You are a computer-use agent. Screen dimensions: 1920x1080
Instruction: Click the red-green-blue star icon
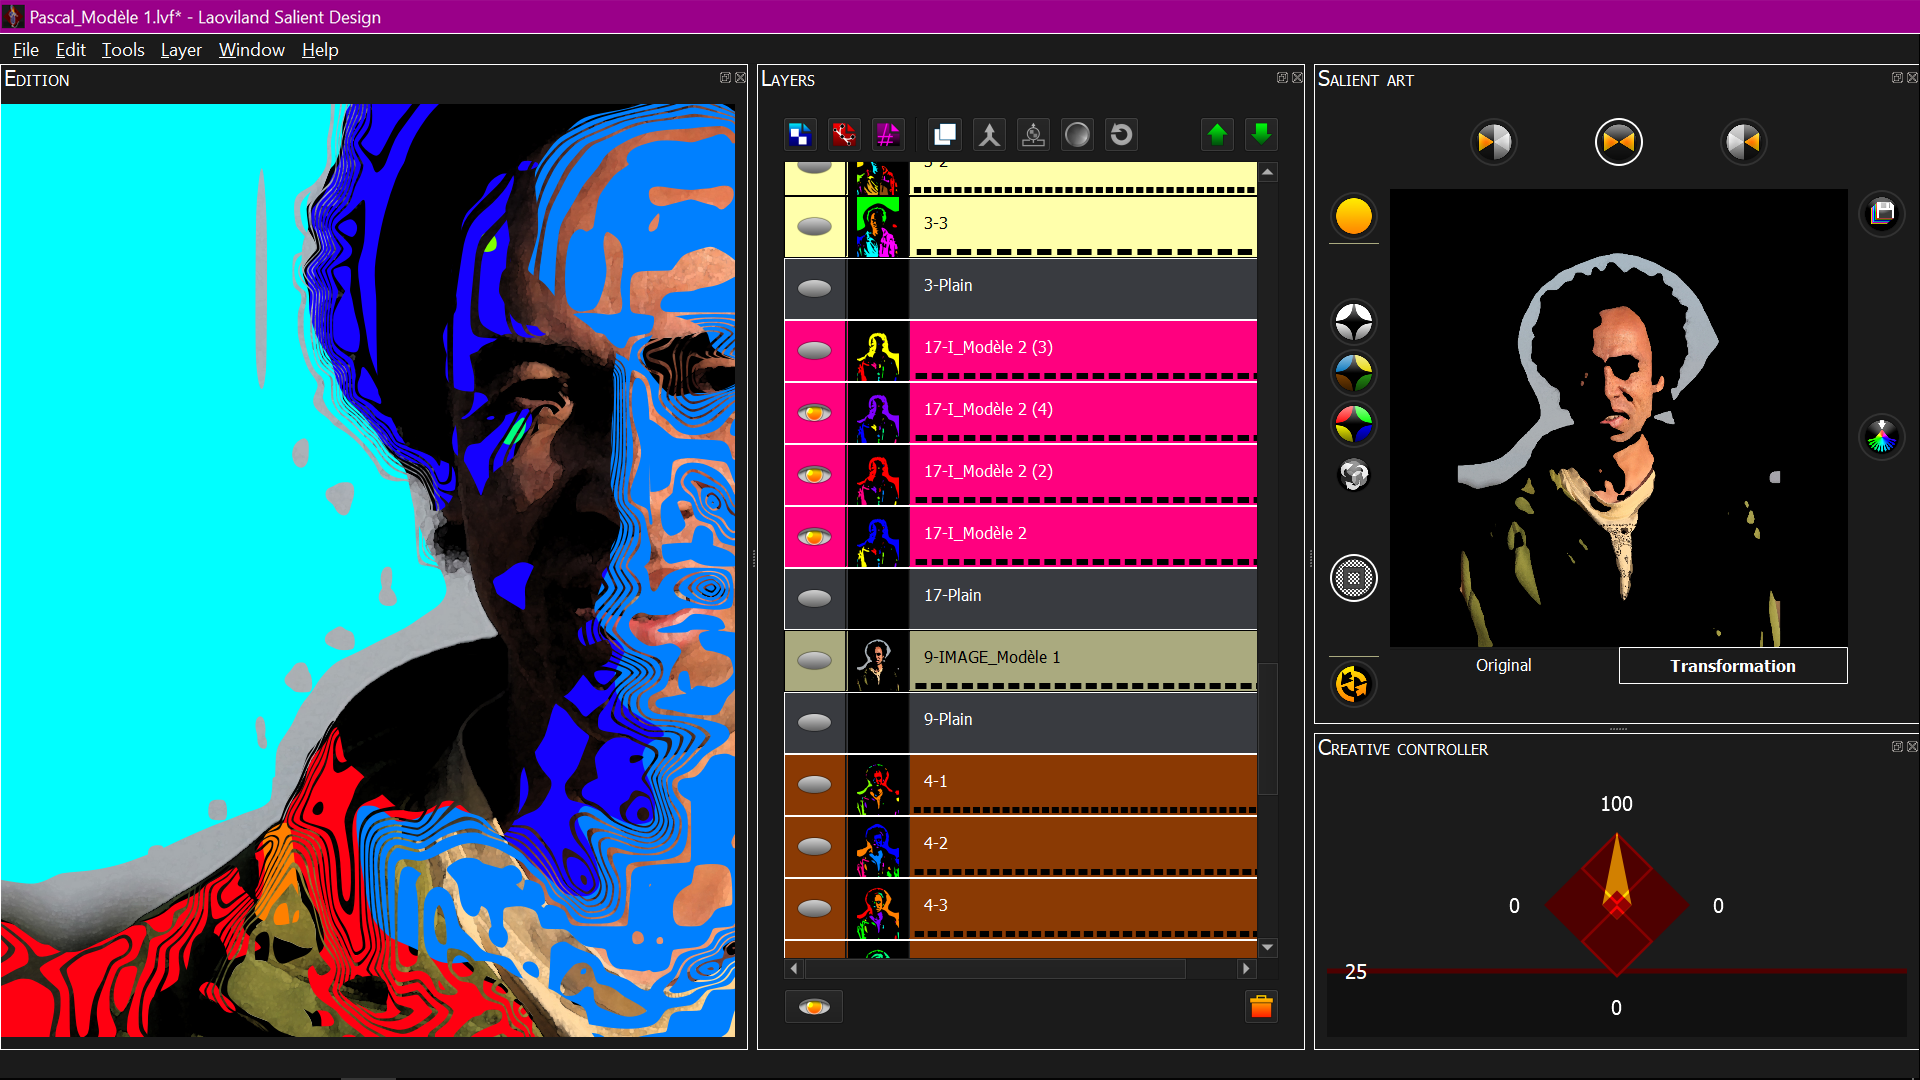click(1354, 424)
